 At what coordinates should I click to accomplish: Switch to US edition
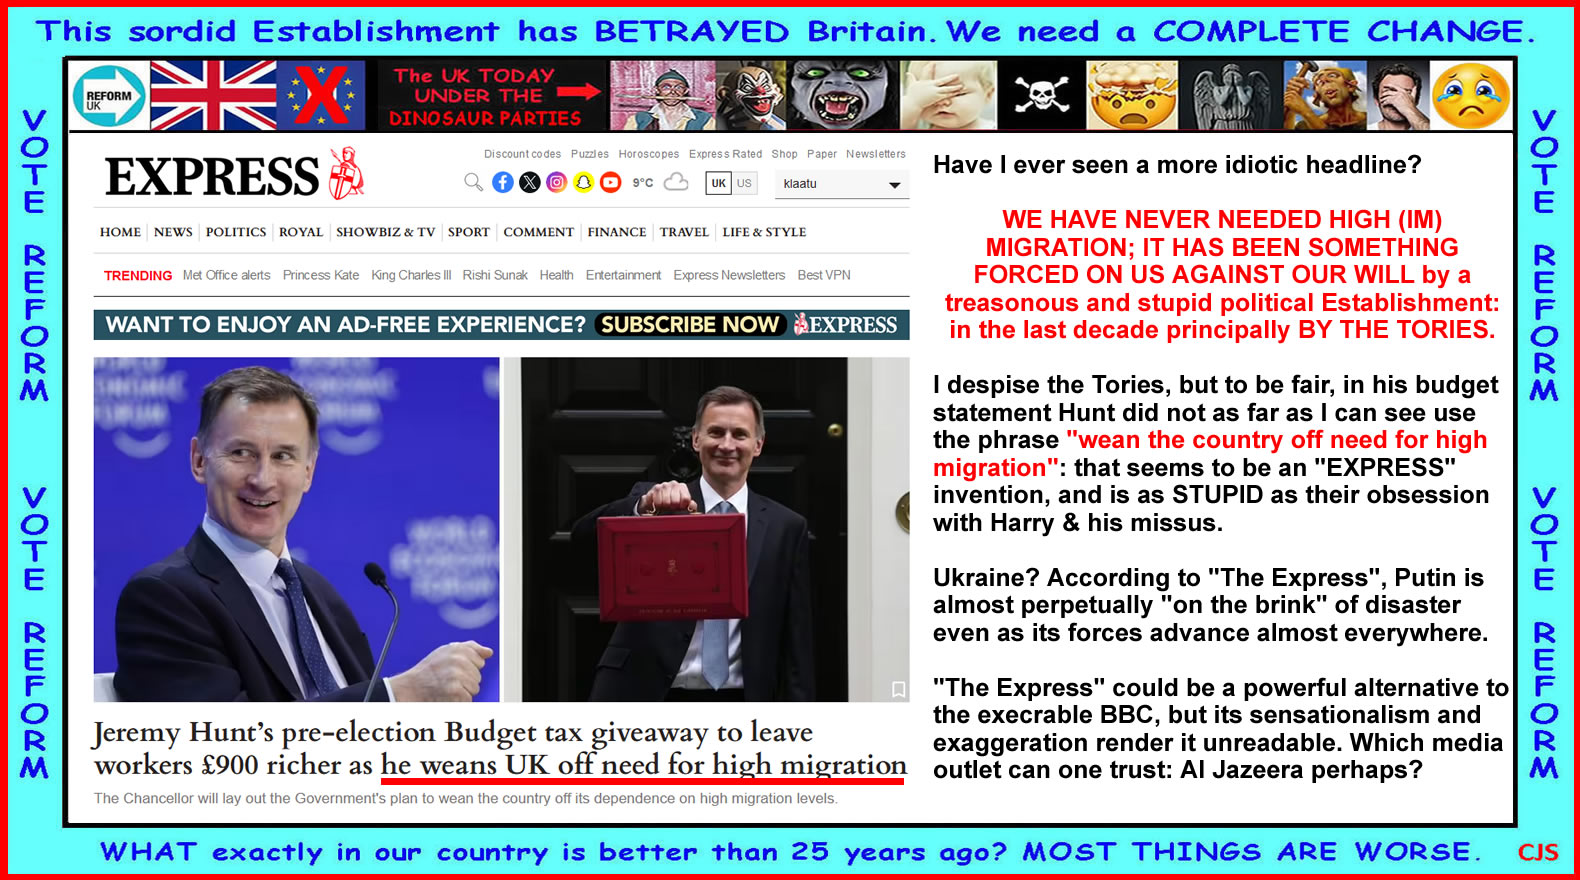tap(744, 183)
